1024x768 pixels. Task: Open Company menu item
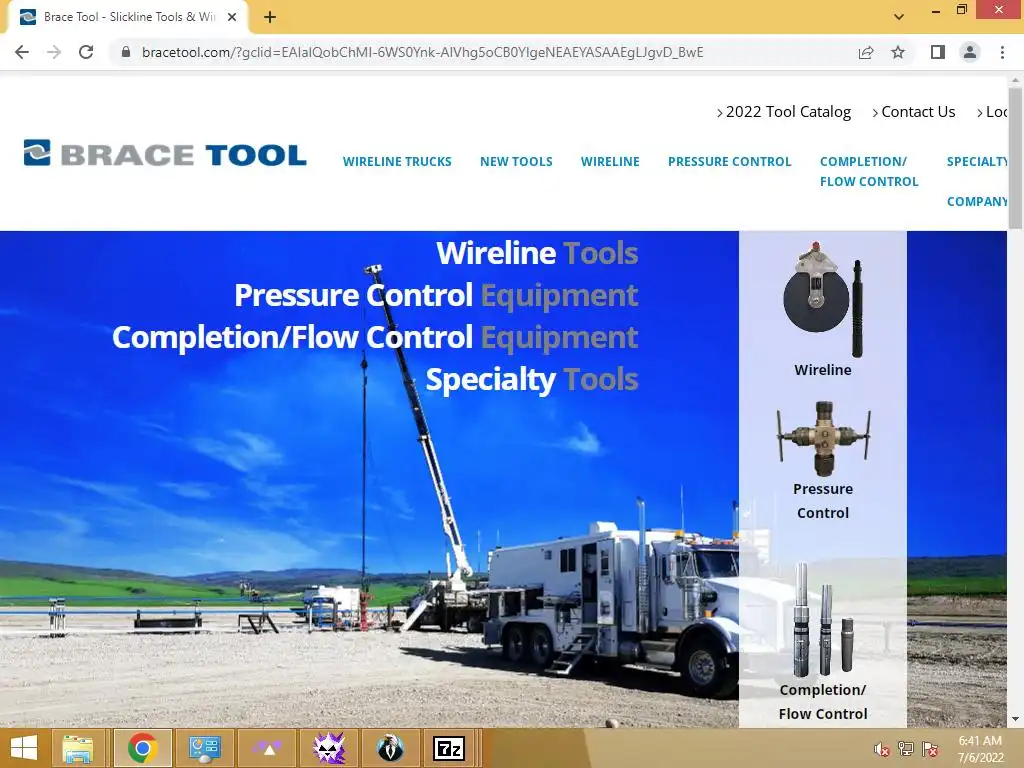coord(977,201)
